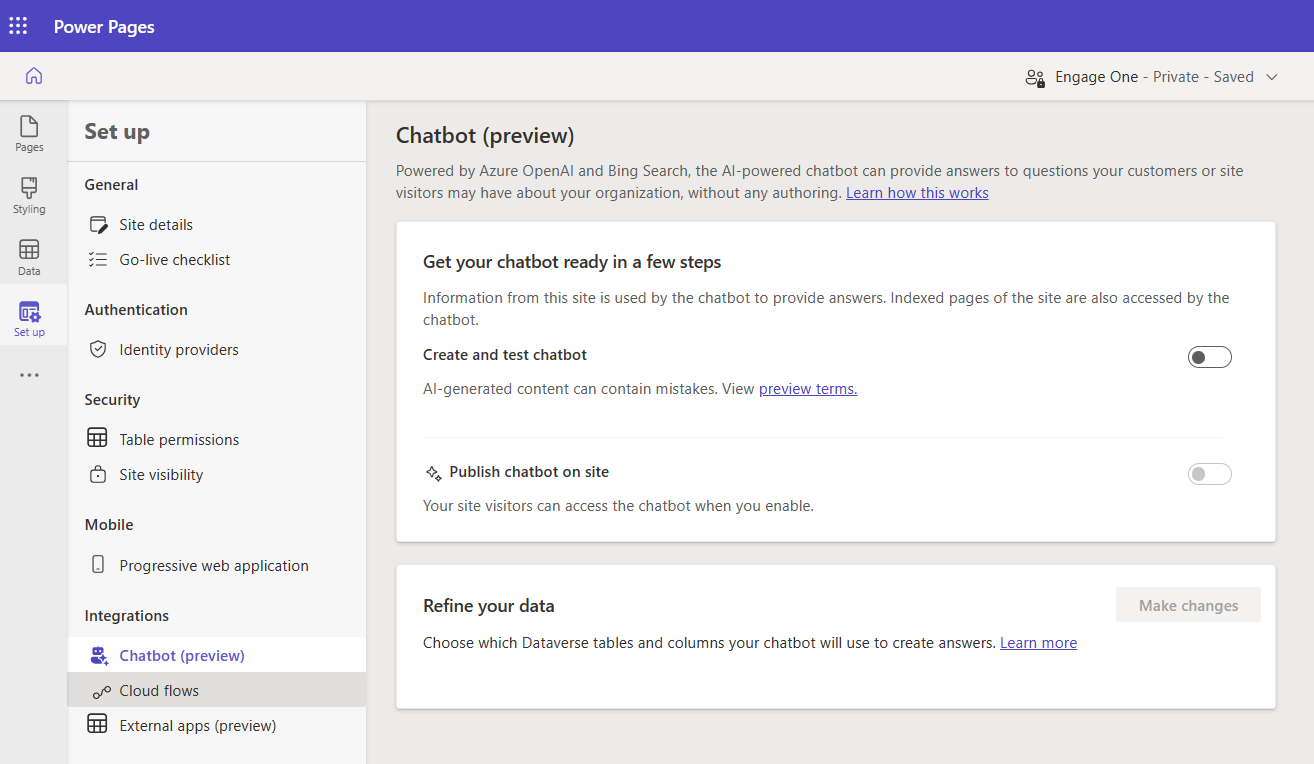
Task: Expand the Engage One site dropdown chevron
Action: 1272,77
